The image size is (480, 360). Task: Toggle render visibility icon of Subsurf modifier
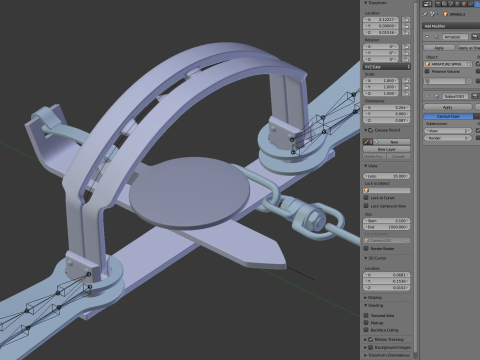point(475,96)
